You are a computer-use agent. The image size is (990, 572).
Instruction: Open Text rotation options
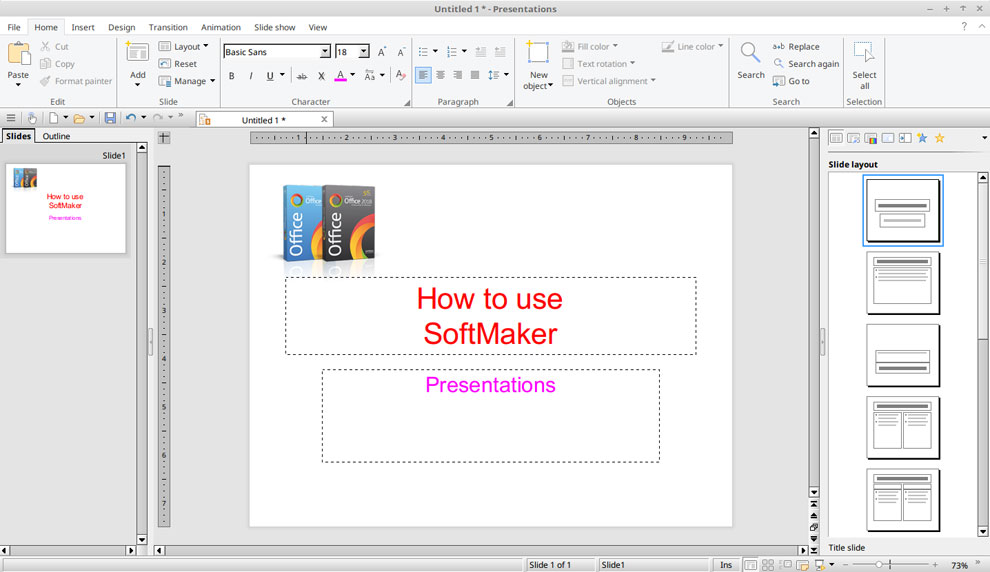(598, 64)
